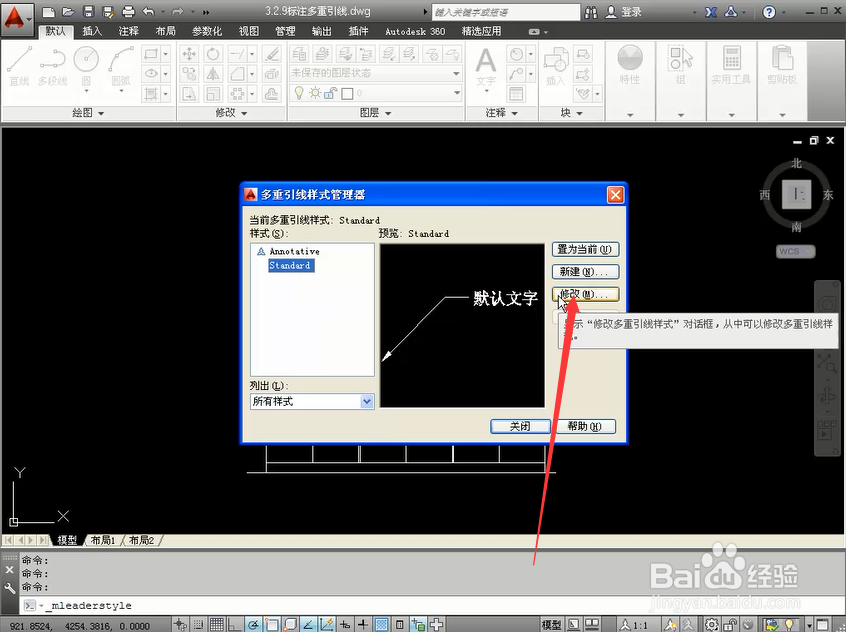Select the Move tool in Modify panel
The width and height of the screenshot is (846, 632).
pos(189,53)
